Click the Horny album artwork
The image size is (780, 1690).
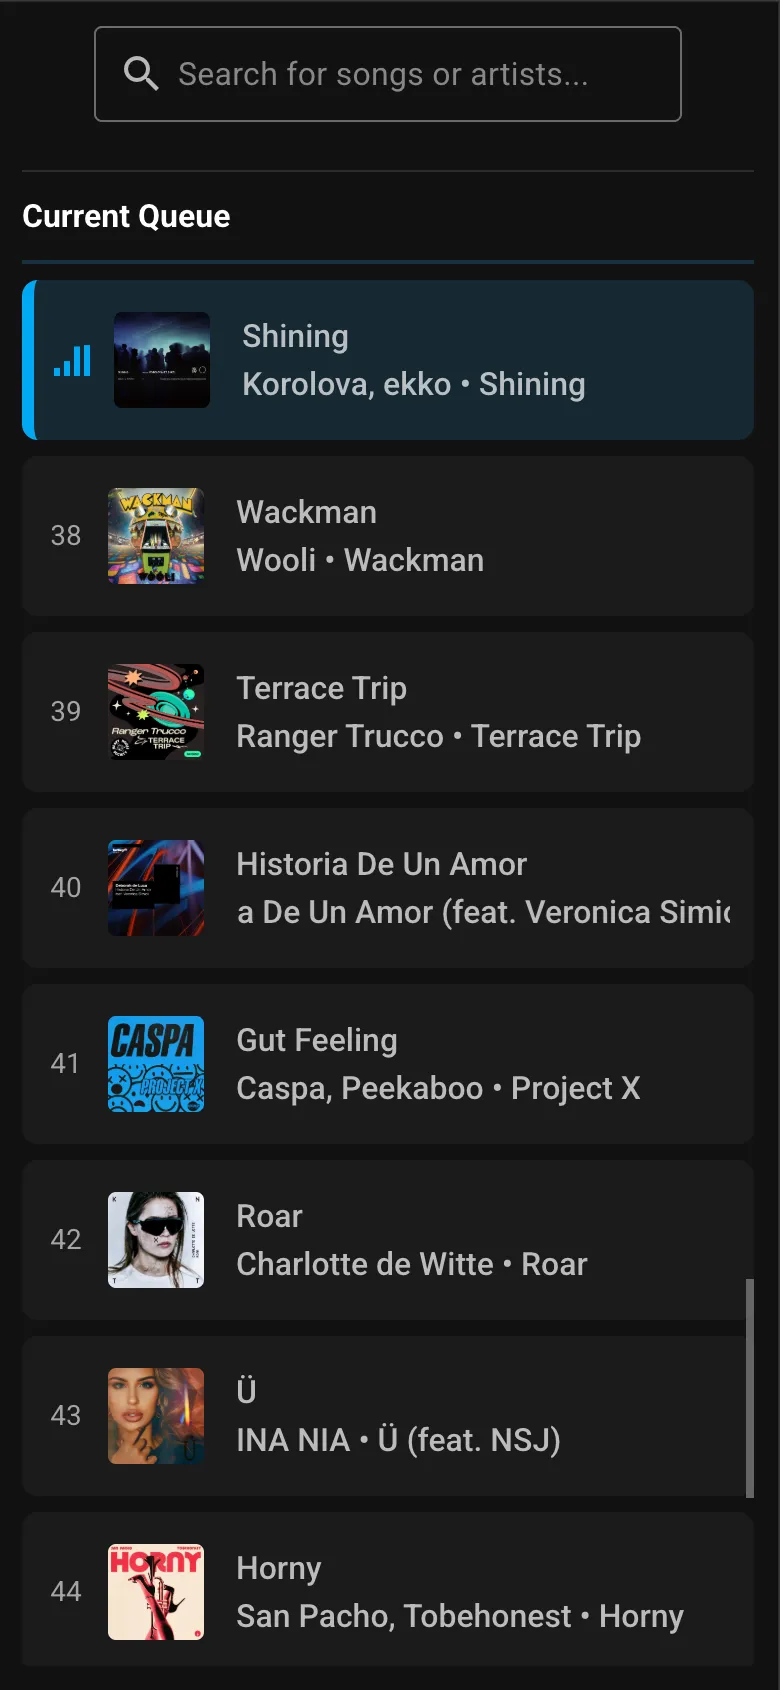(156, 1592)
